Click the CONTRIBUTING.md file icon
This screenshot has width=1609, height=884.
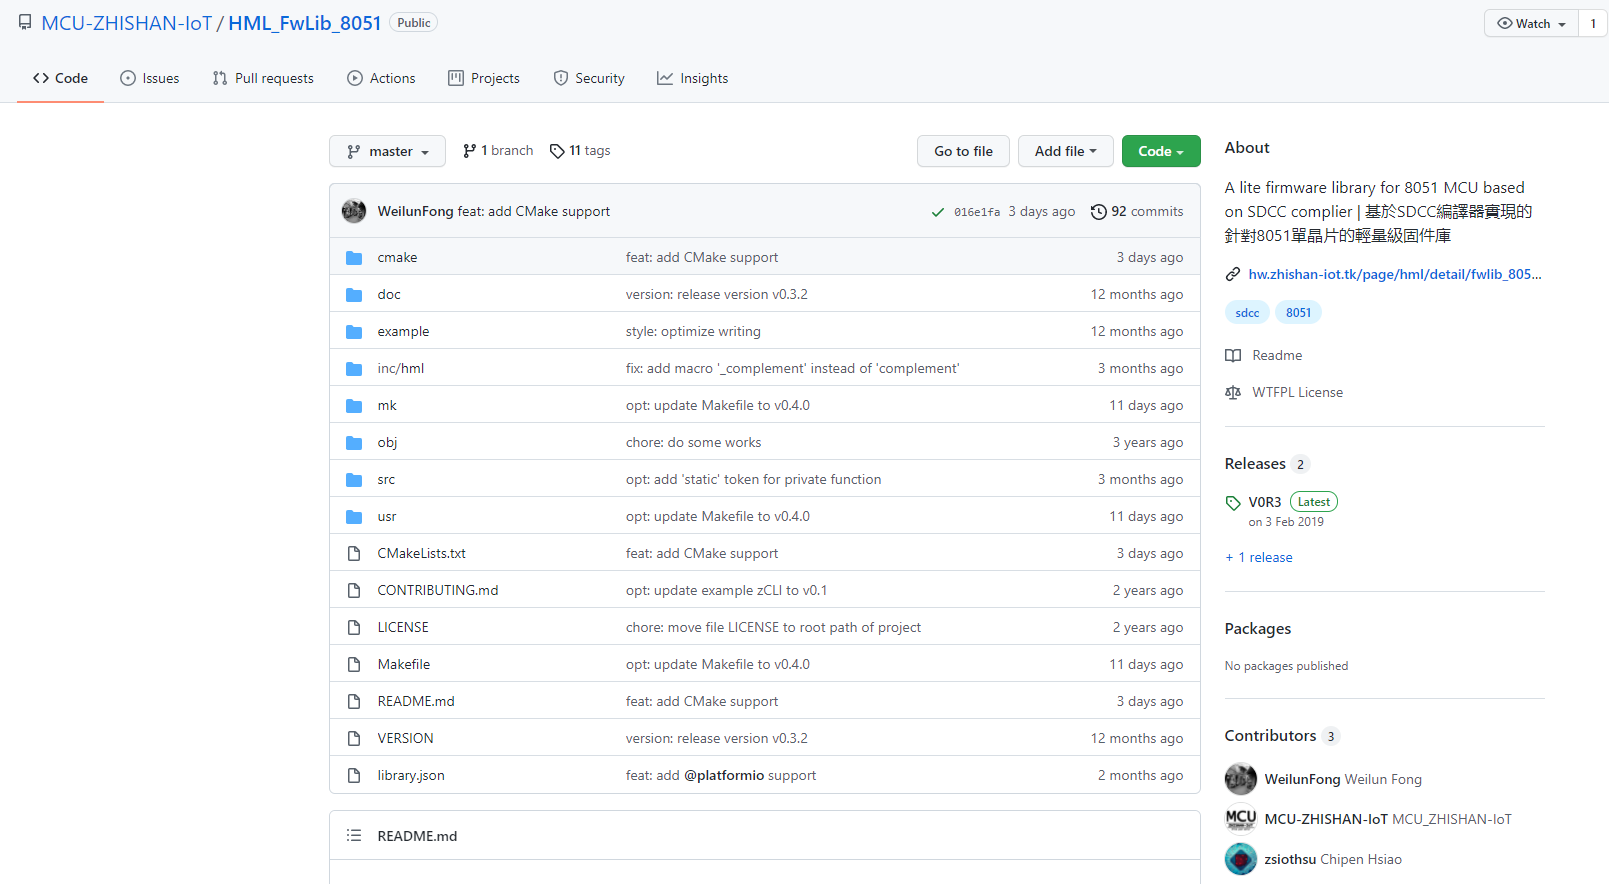coord(354,591)
